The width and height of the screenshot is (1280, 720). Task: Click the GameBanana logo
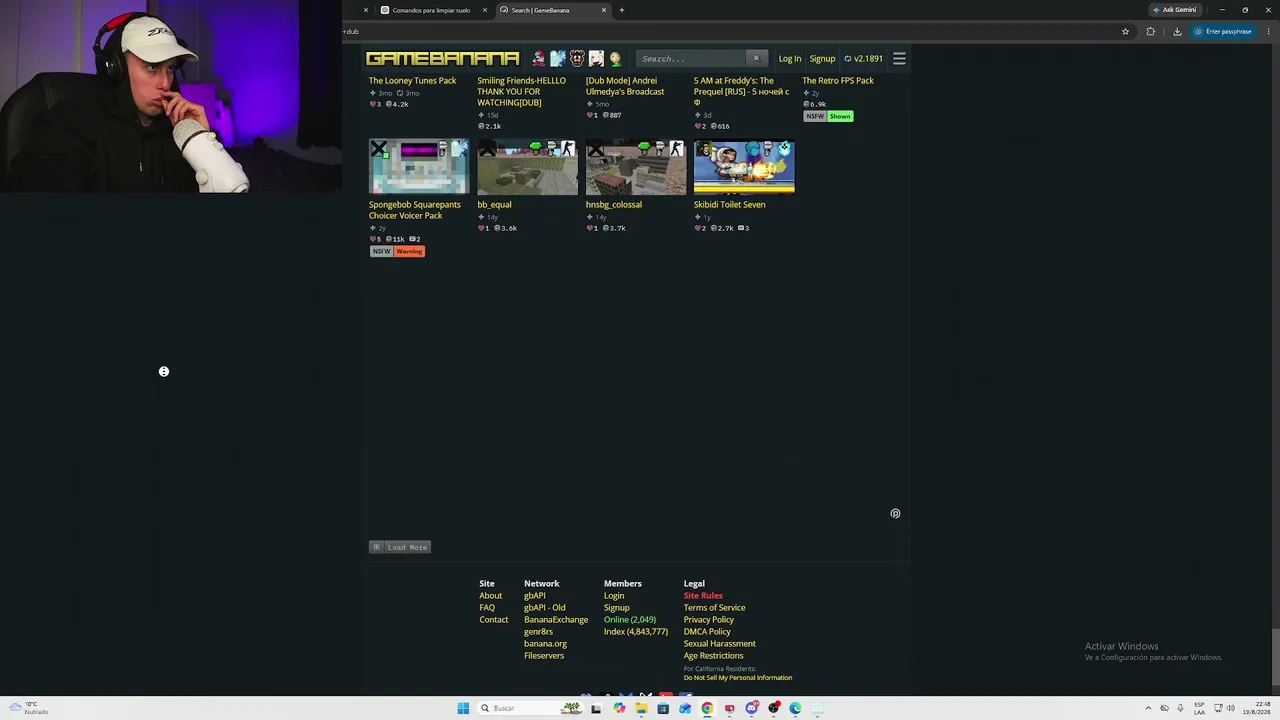pyautogui.click(x=443, y=59)
